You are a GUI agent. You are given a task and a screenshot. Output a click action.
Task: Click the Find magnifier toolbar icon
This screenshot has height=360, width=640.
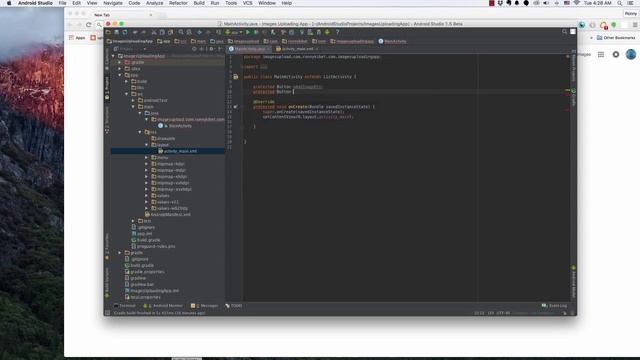181,32
